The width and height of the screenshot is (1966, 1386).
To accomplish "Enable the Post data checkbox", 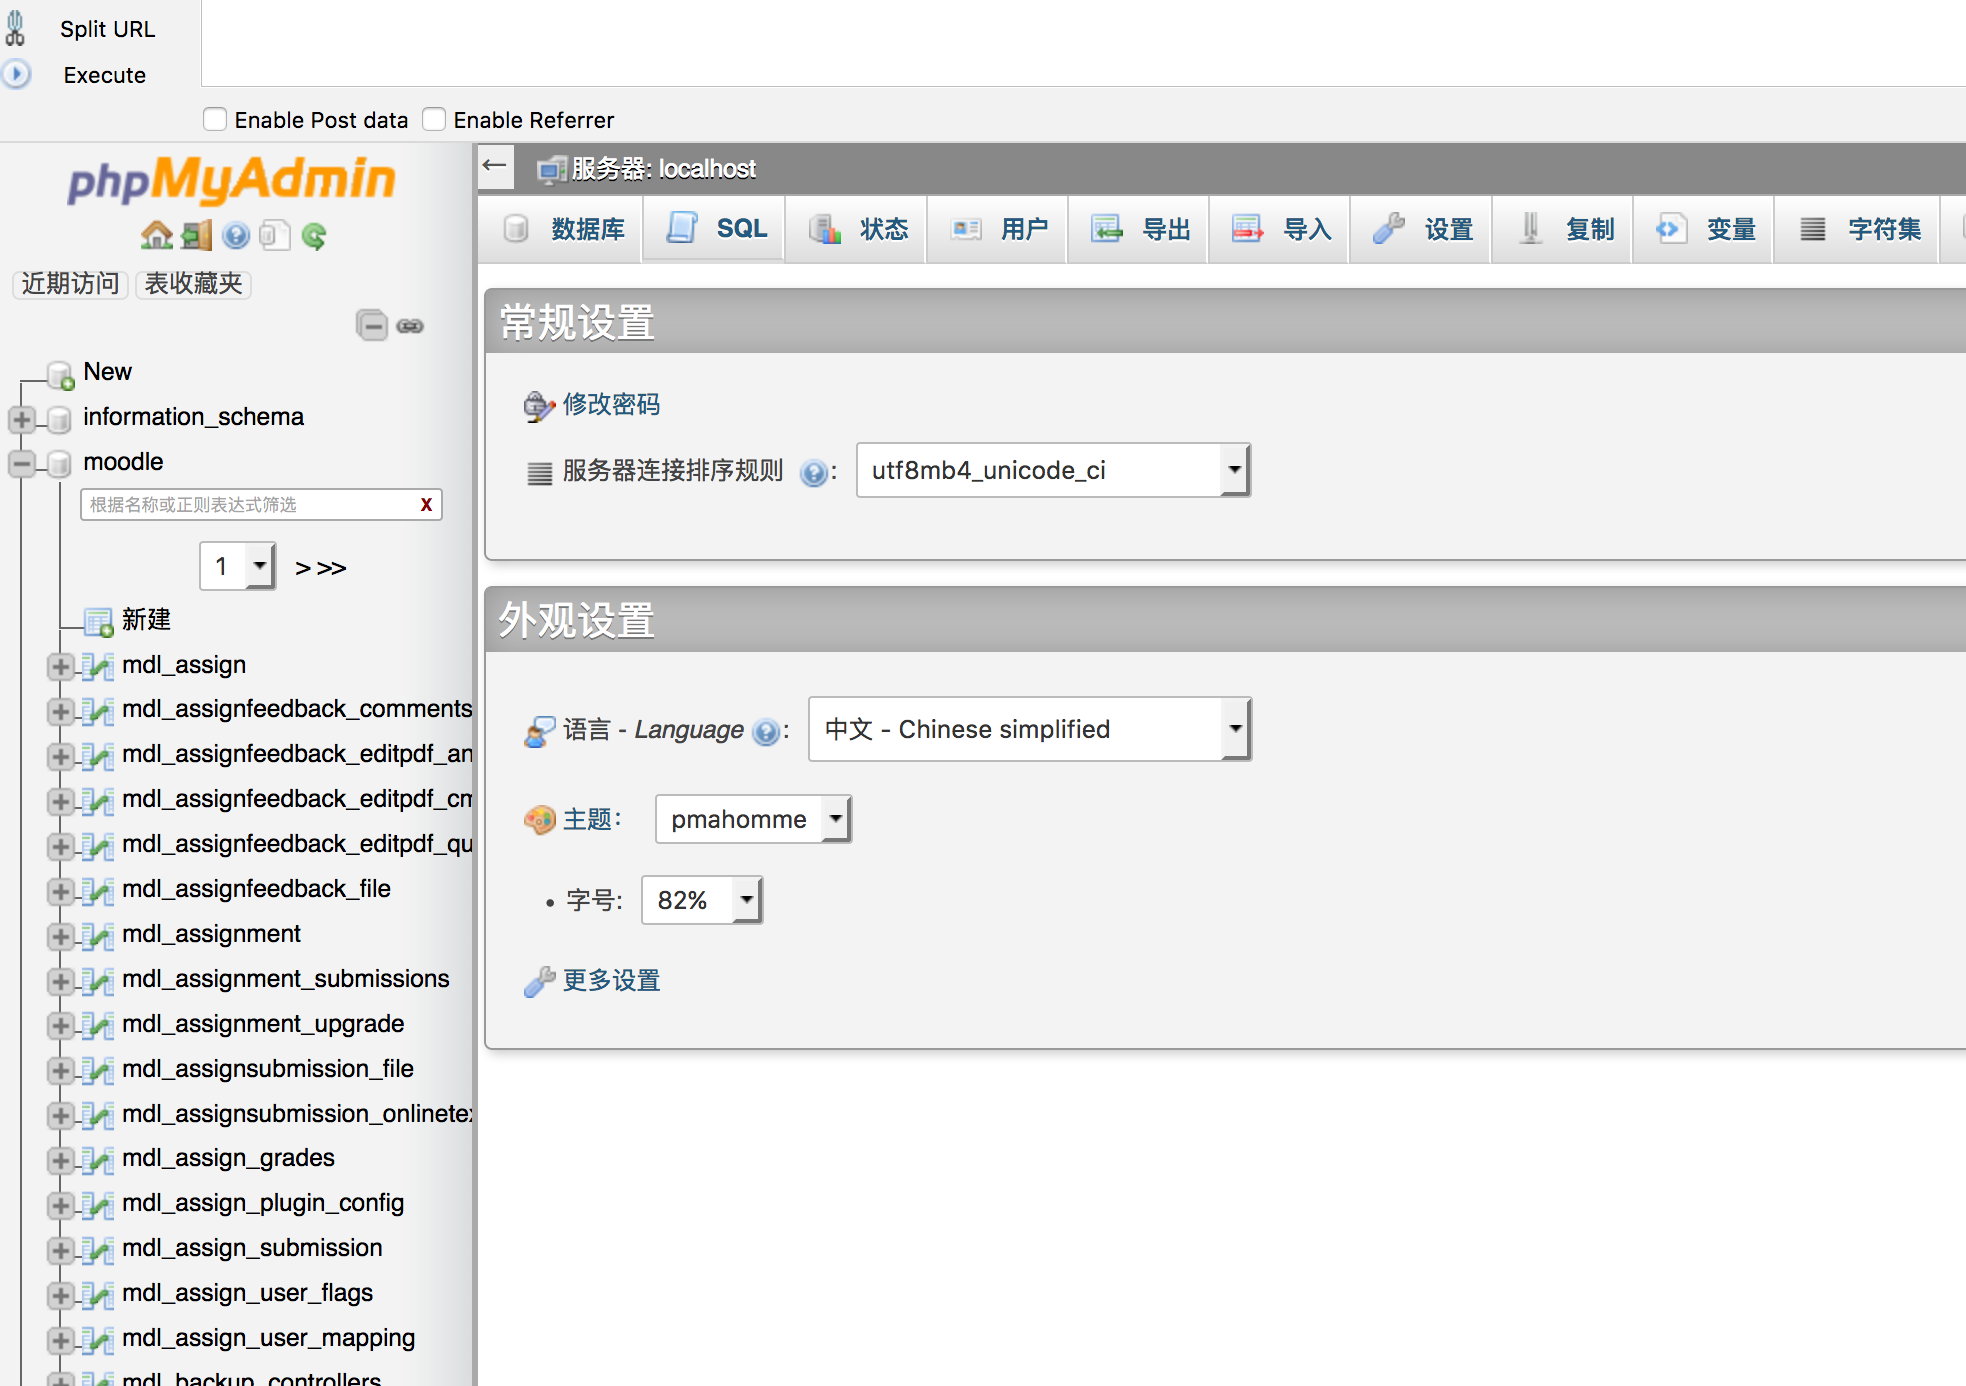I will coord(214,119).
